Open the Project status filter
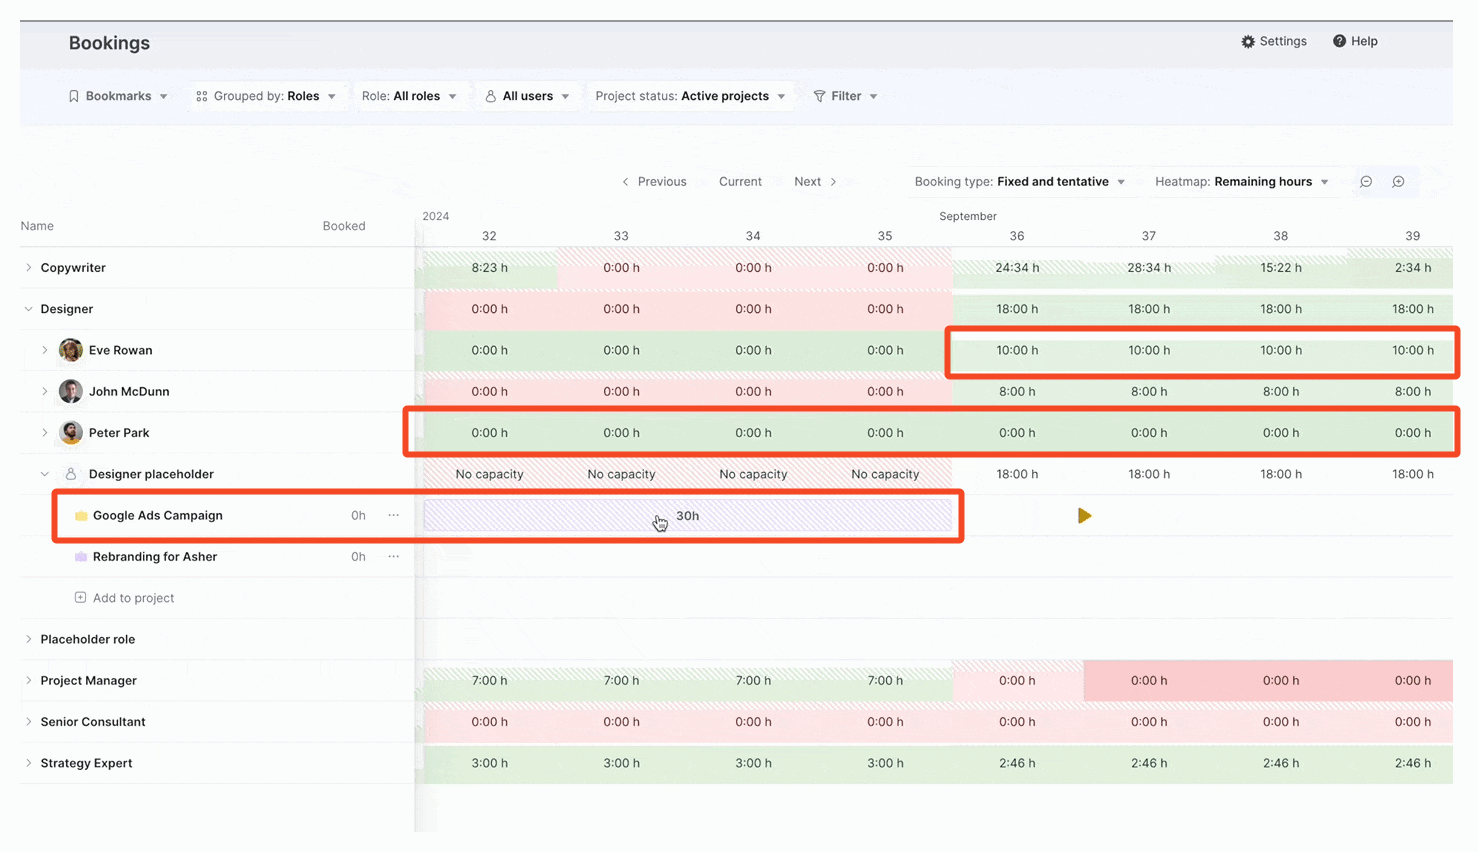Image resolution: width=1478 pixels, height=852 pixels. click(x=690, y=97)
